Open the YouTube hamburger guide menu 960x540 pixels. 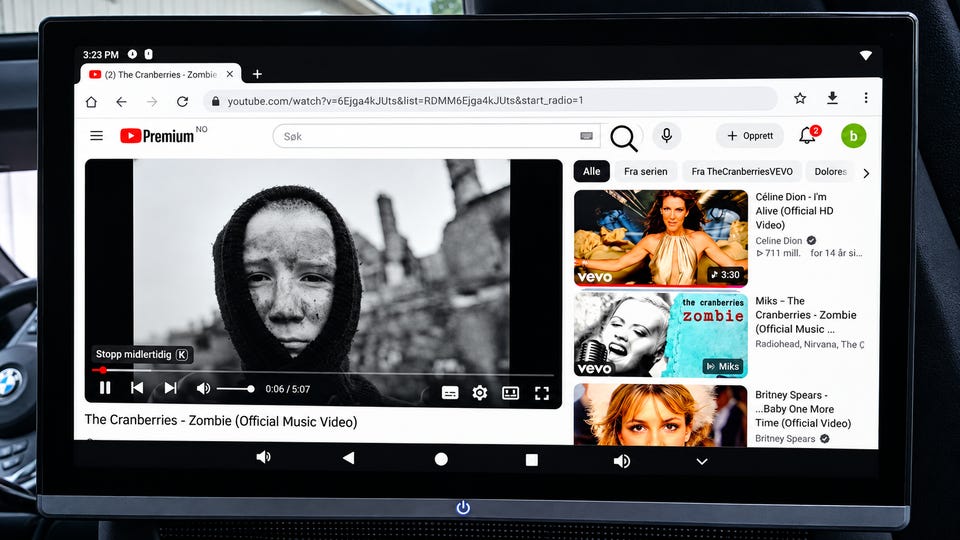97,135
